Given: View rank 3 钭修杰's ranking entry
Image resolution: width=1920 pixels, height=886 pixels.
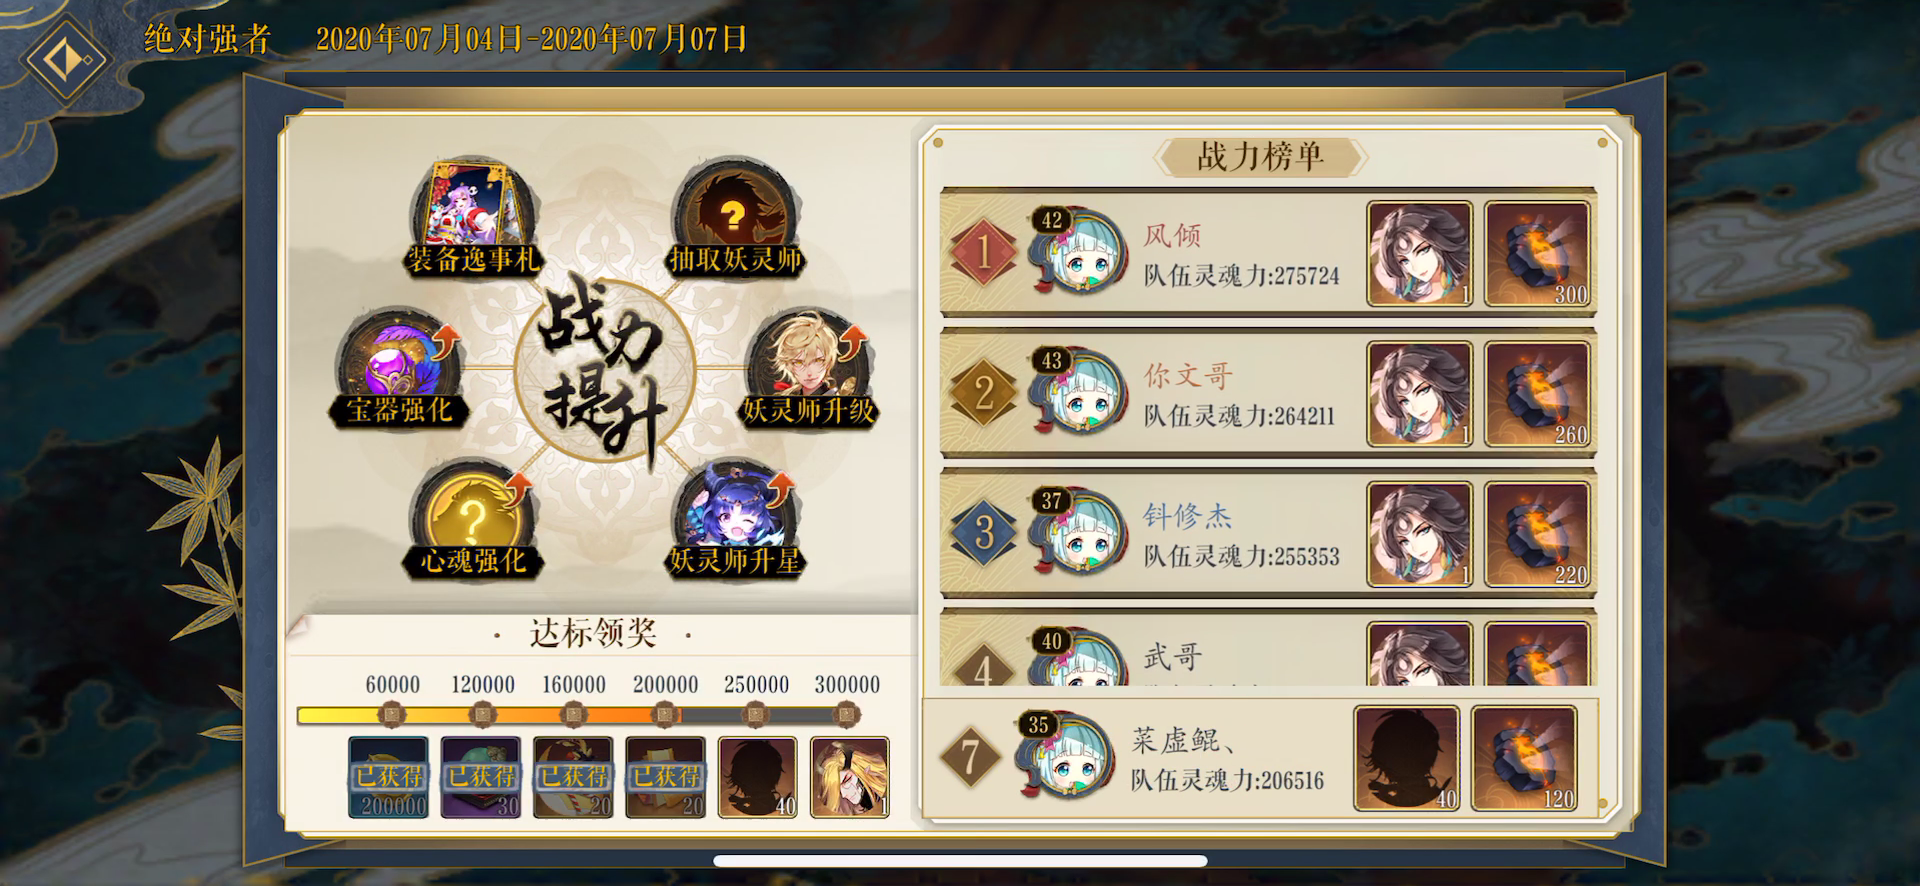Looking at the screenshot, I should click(1268, 533).
